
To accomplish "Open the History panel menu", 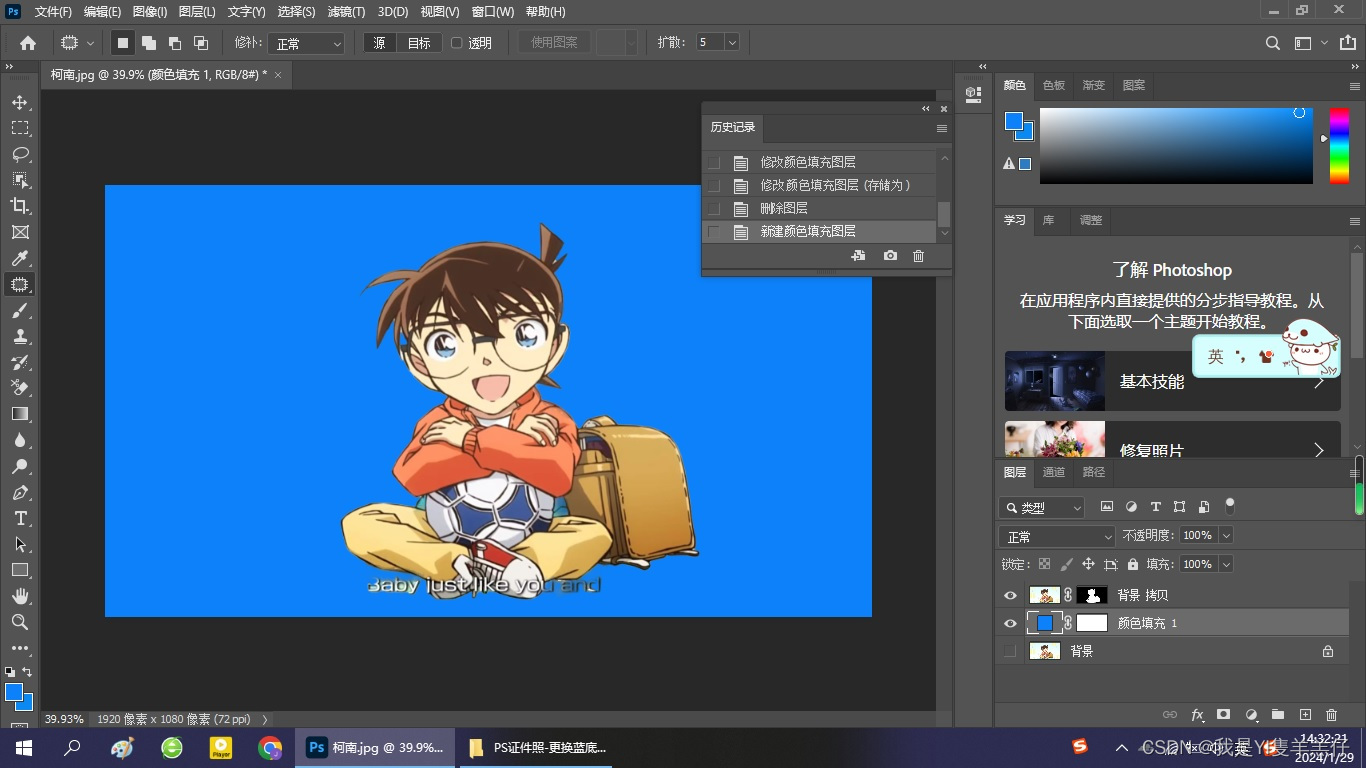I will (x=942, y=128).
